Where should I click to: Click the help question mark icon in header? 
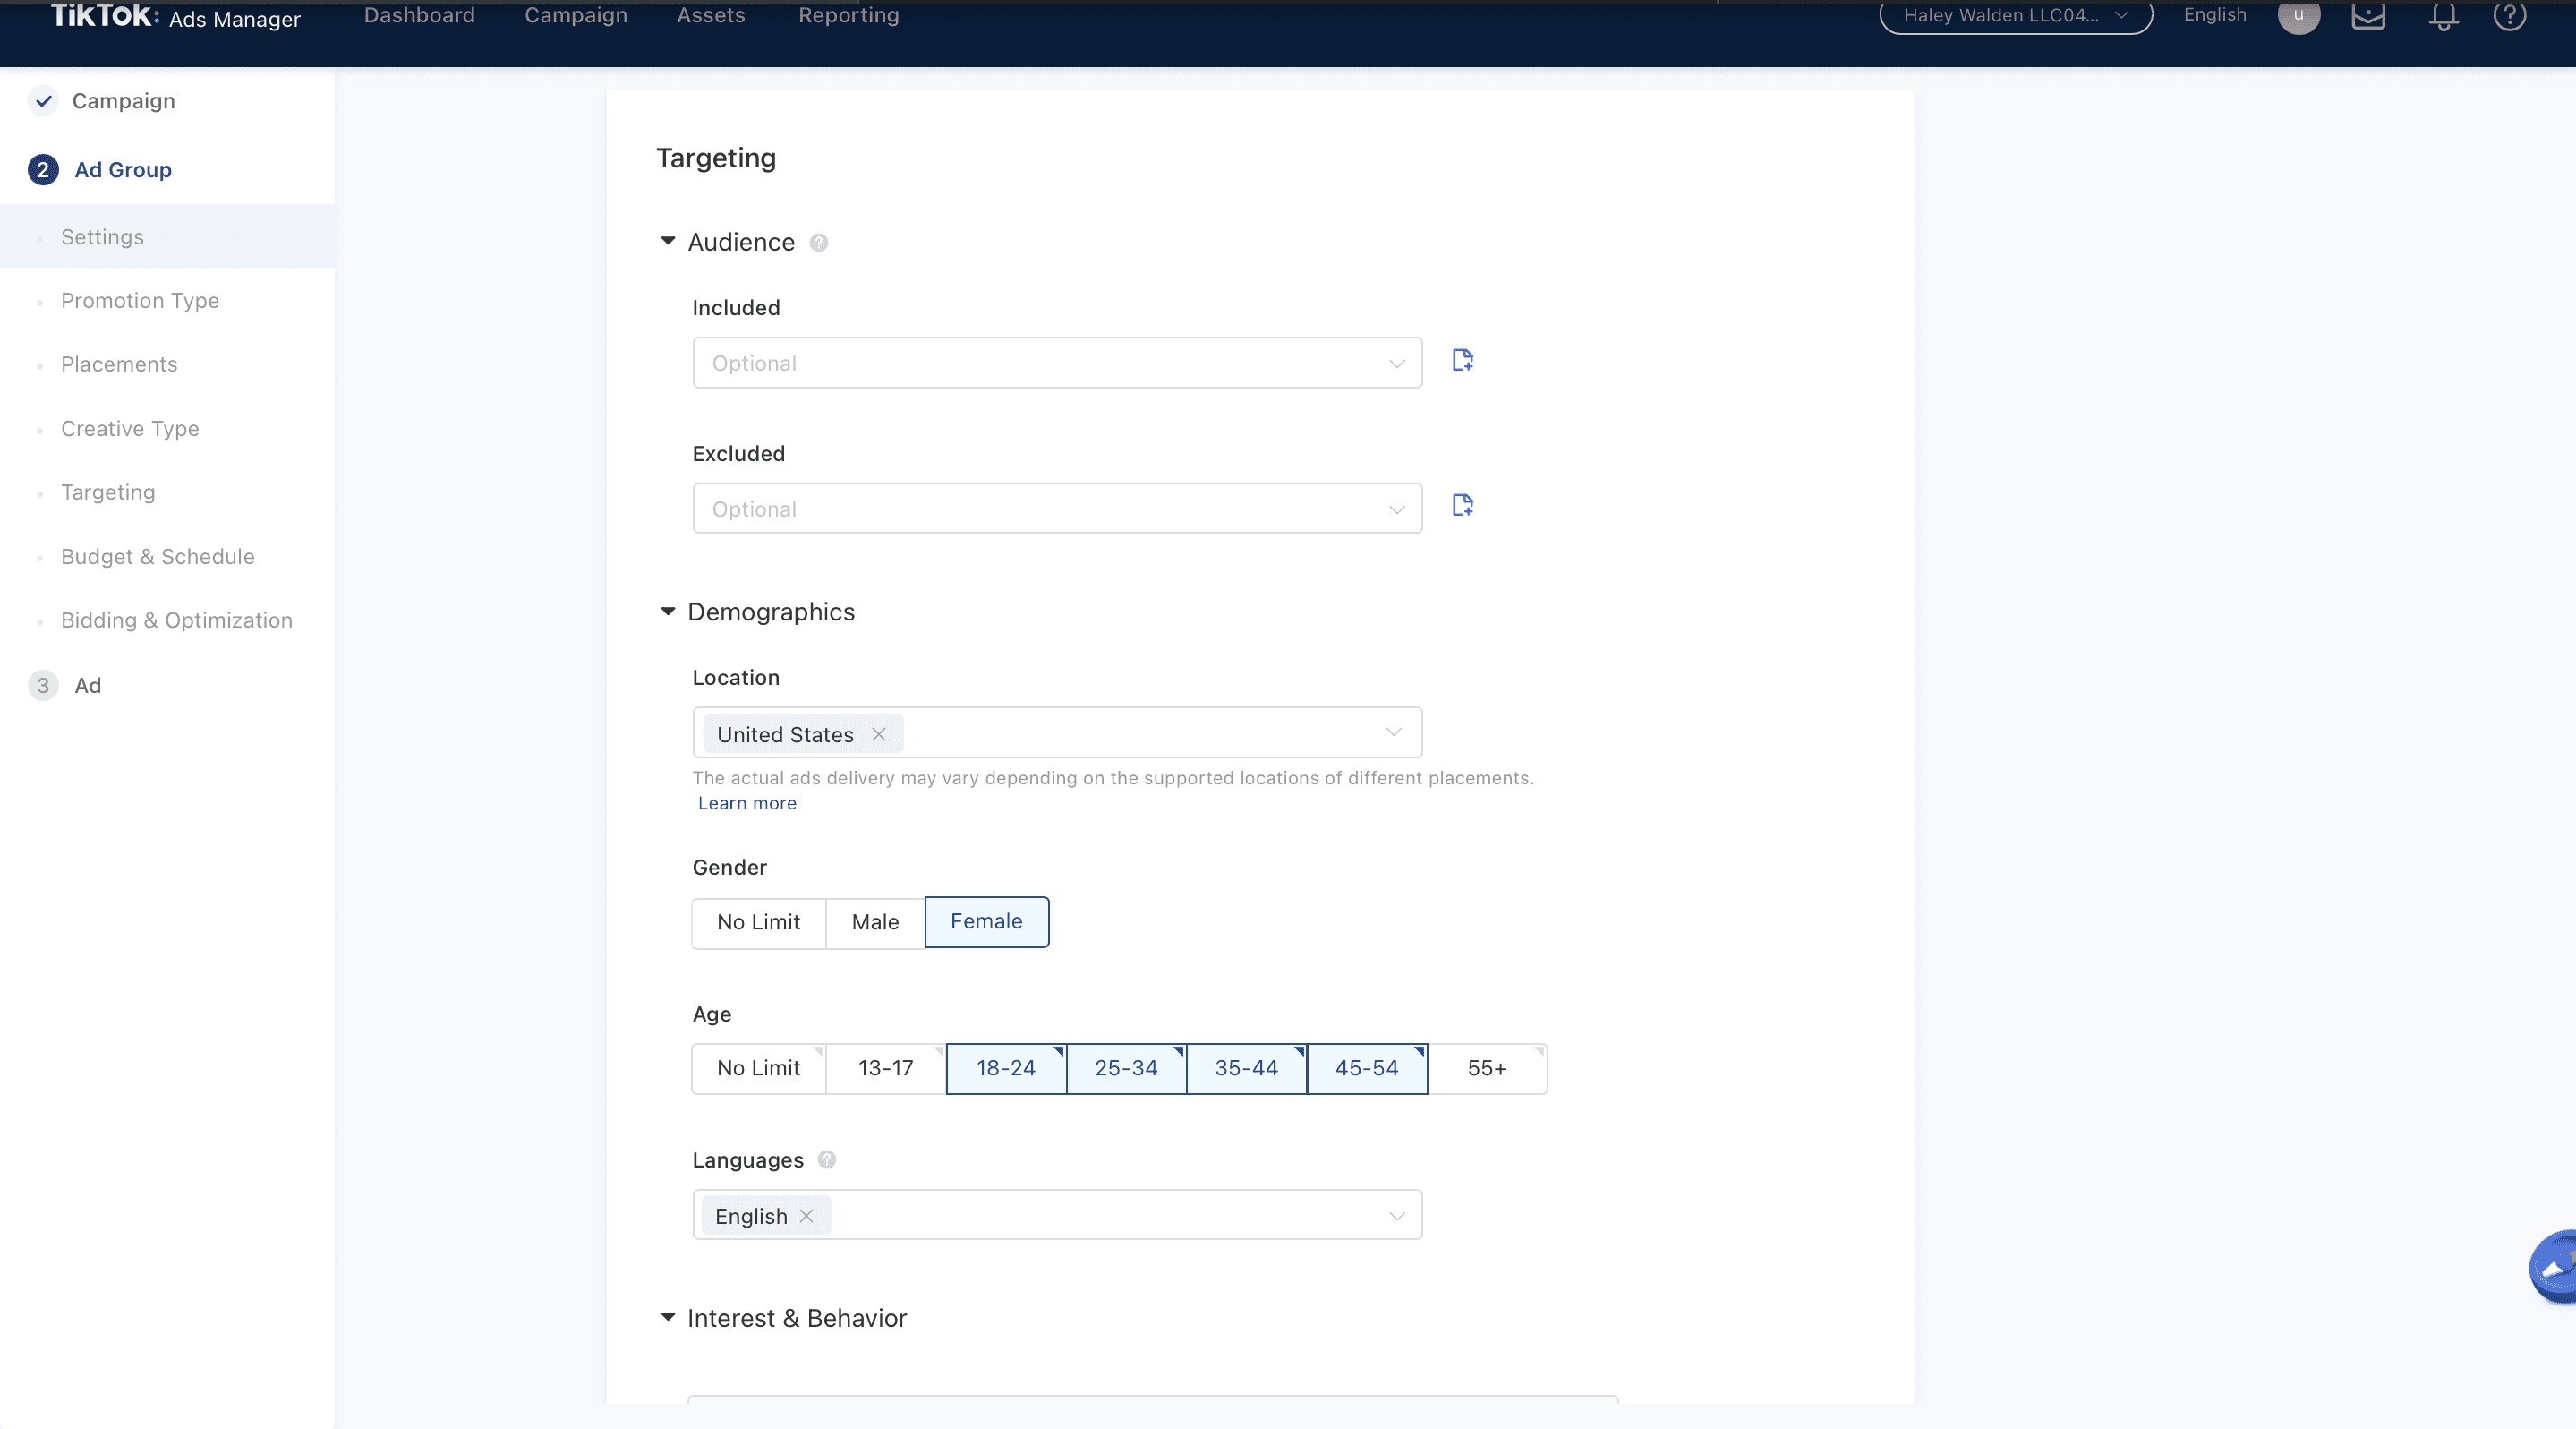(x=2509, y=16)
